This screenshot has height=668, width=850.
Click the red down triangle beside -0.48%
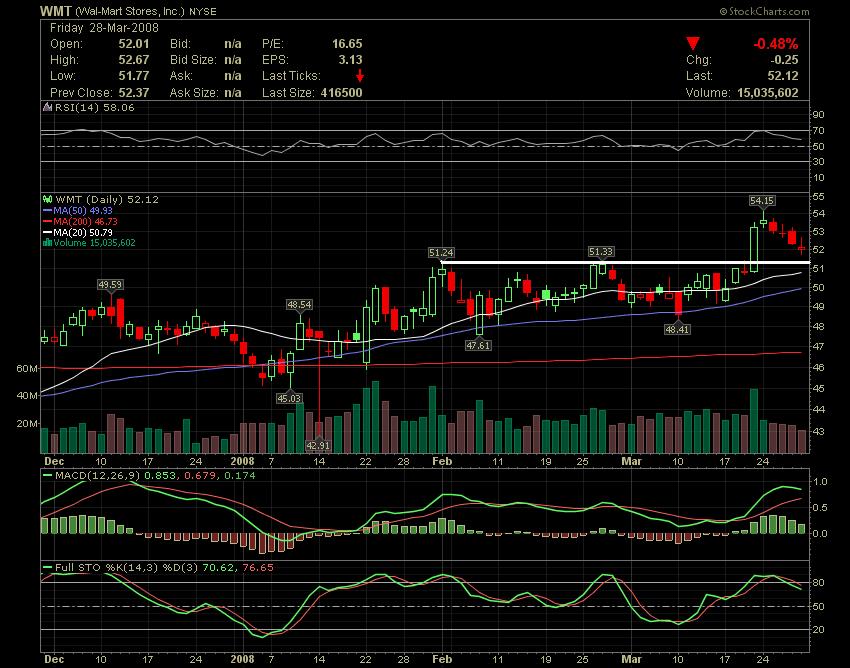click(693, 43)
